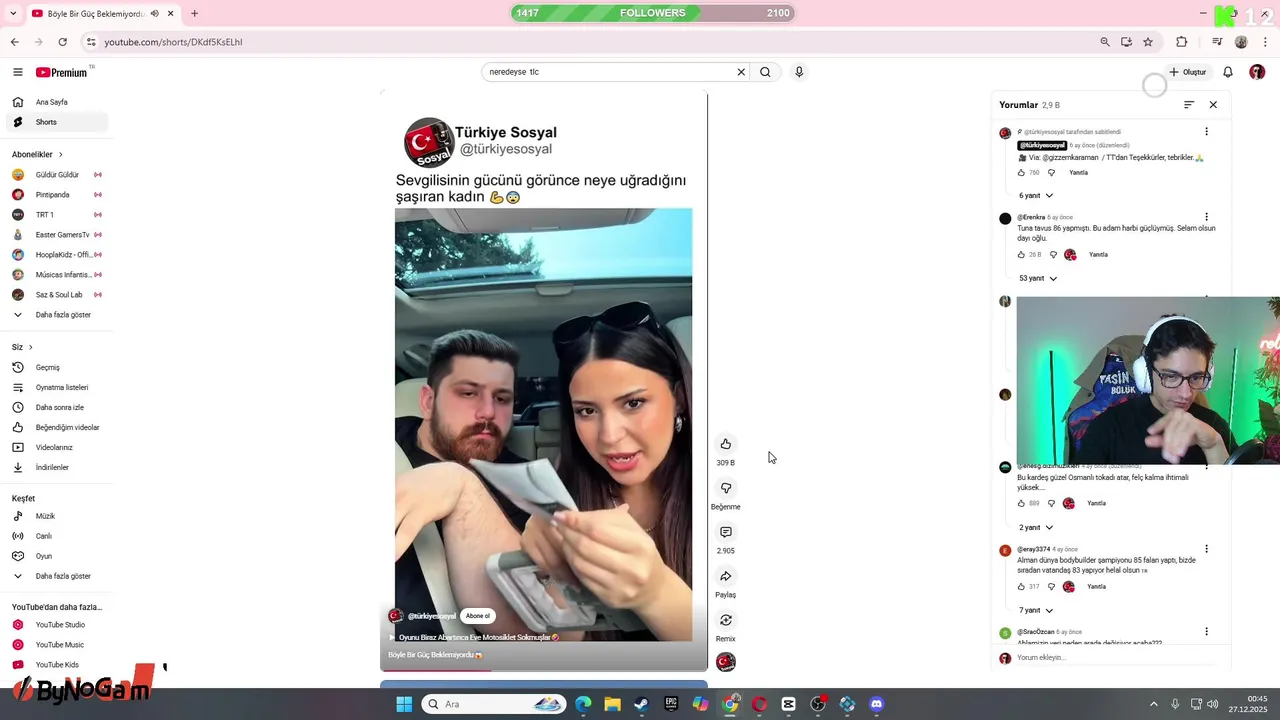The width and height of the screenshot is (1280, 720).
Task: Bookmark this page with star icon
Action: point(1148,42)
